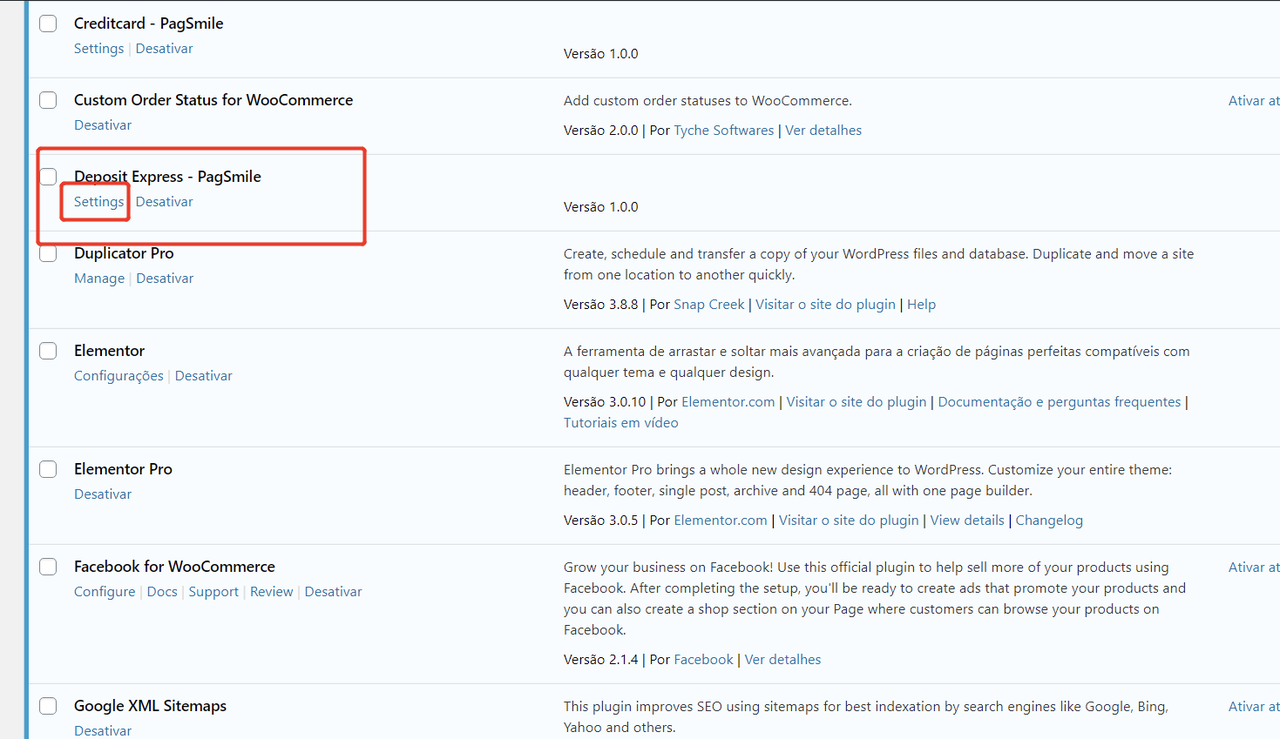Open Settings for Deposit Express - PagSmile
The image size is (1280, 739).
pos(99,202)
